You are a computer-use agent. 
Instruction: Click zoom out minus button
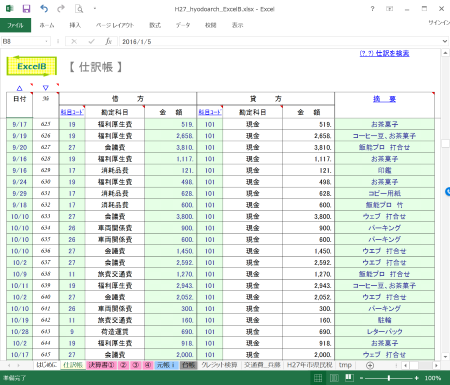[x=361, y=378]
